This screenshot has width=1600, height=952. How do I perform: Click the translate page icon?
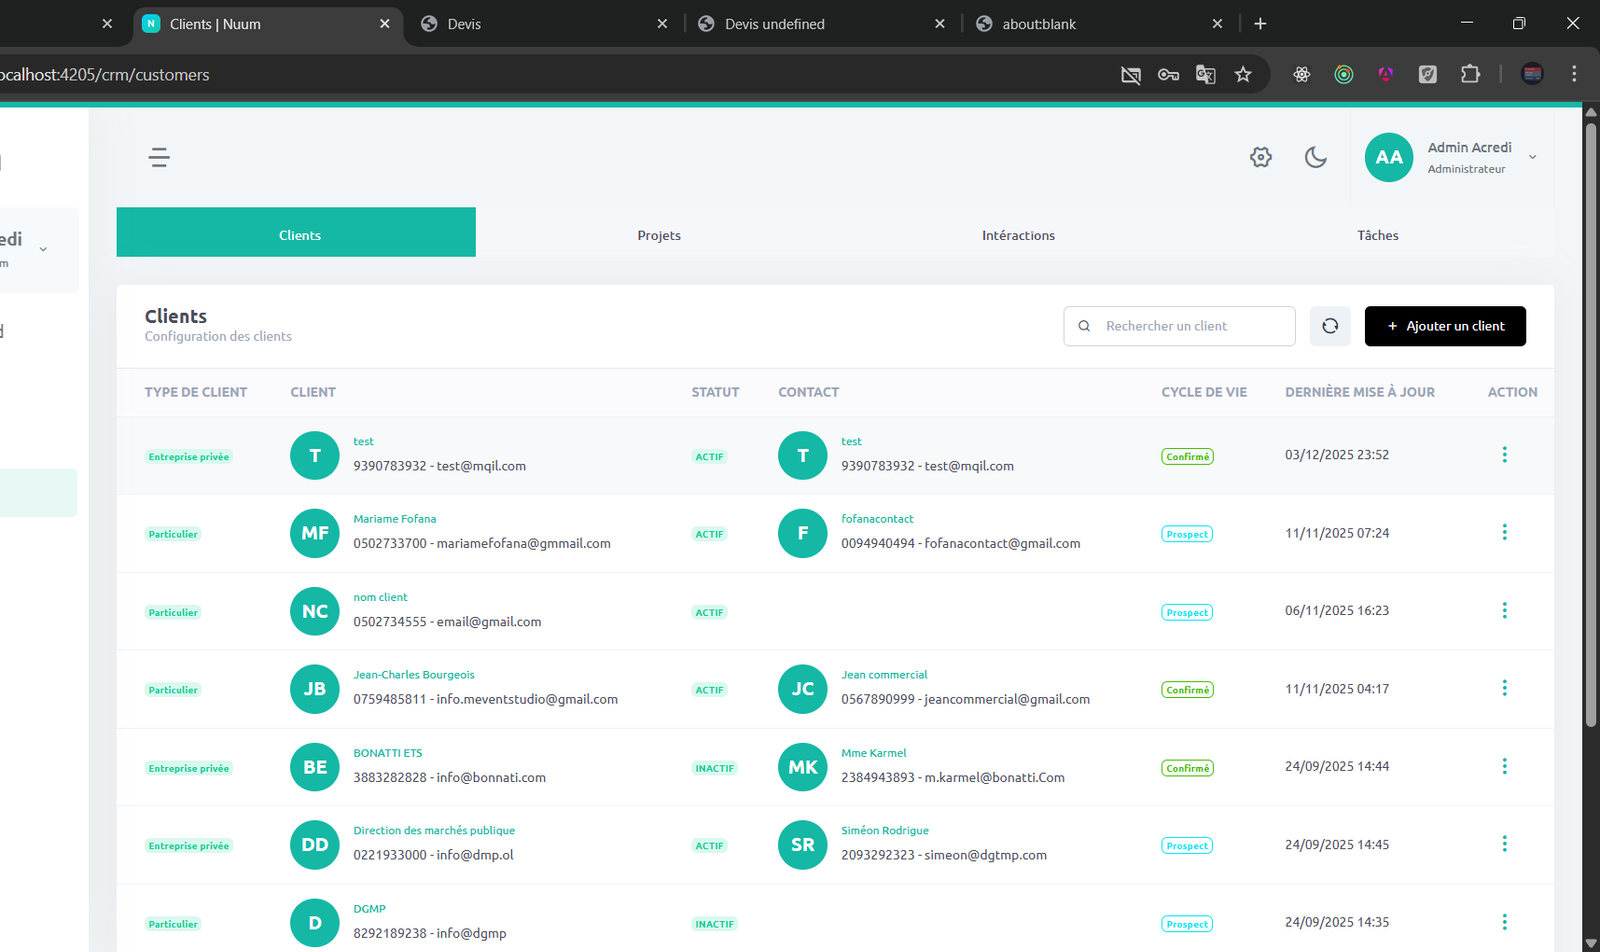[x=1206, y=75]
